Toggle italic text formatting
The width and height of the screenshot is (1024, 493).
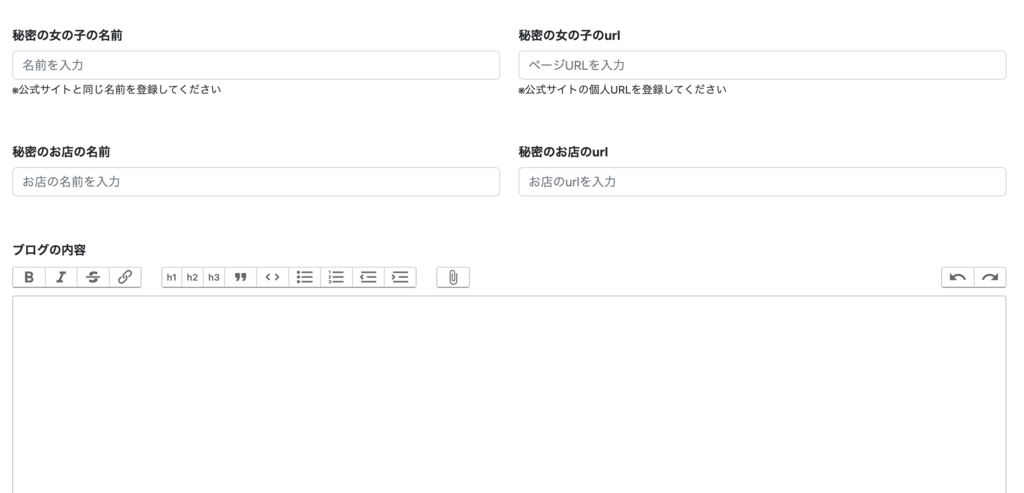click(60, 277)
